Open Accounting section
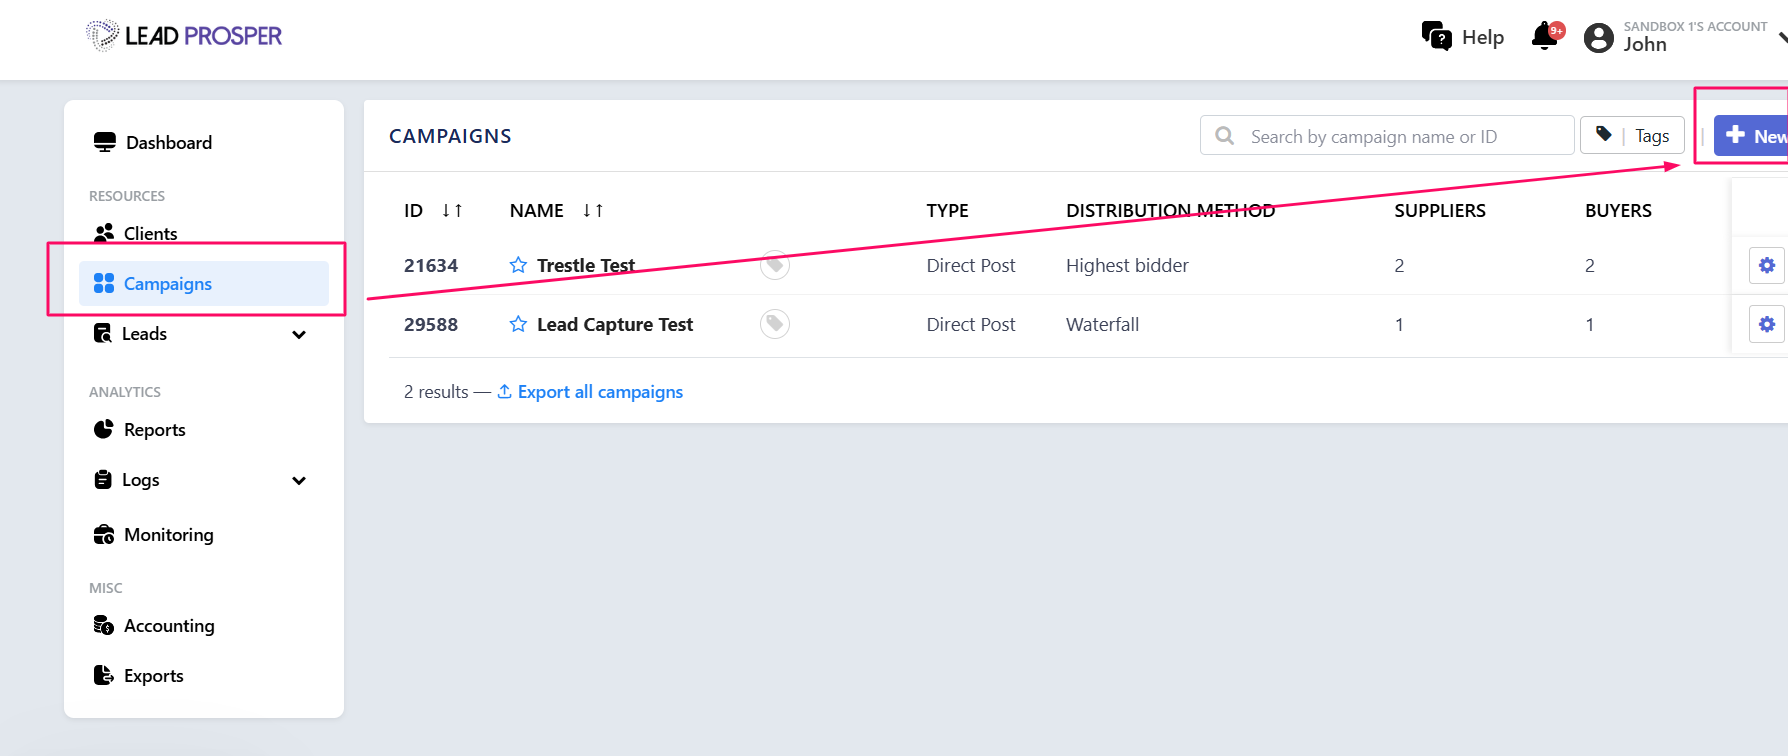The width and height of the screenshot is (1788, 756). point(169,625)
